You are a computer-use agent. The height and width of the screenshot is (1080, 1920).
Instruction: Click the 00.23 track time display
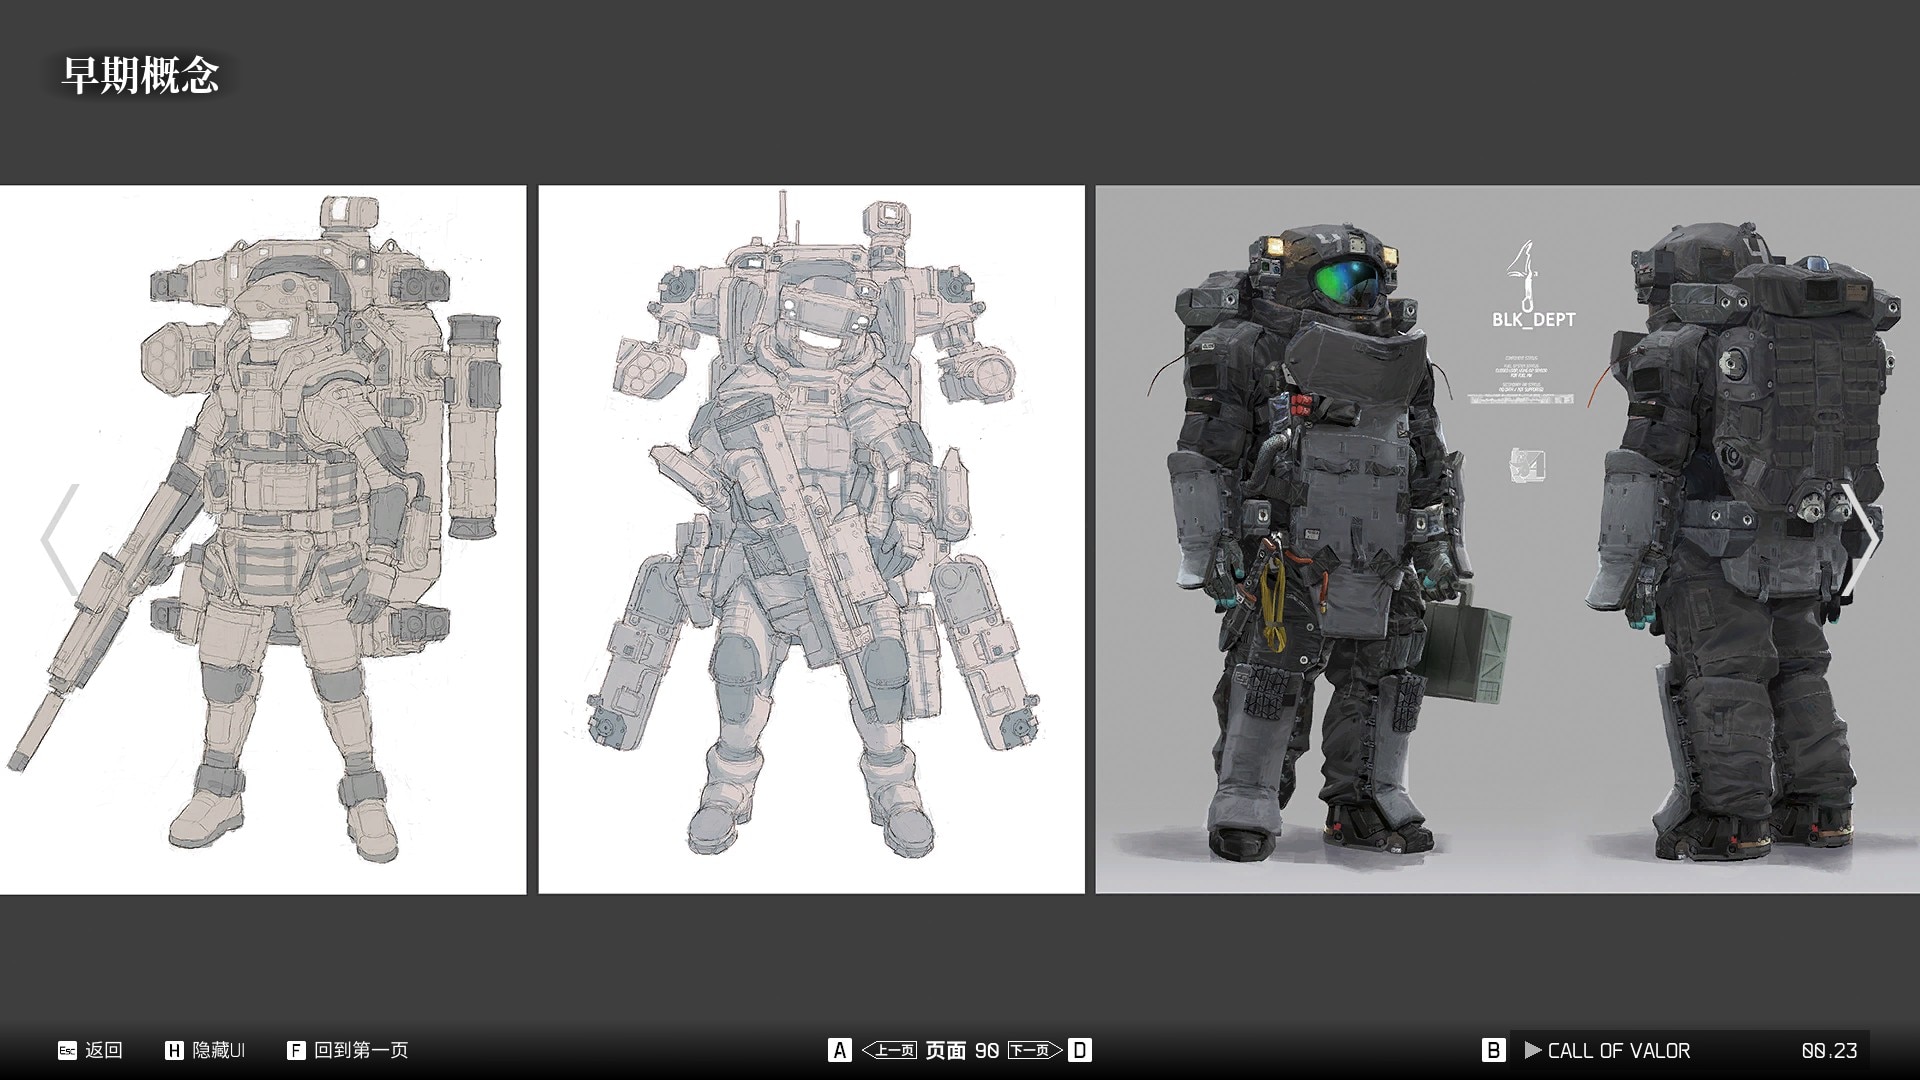[x=1829, y=1050]
